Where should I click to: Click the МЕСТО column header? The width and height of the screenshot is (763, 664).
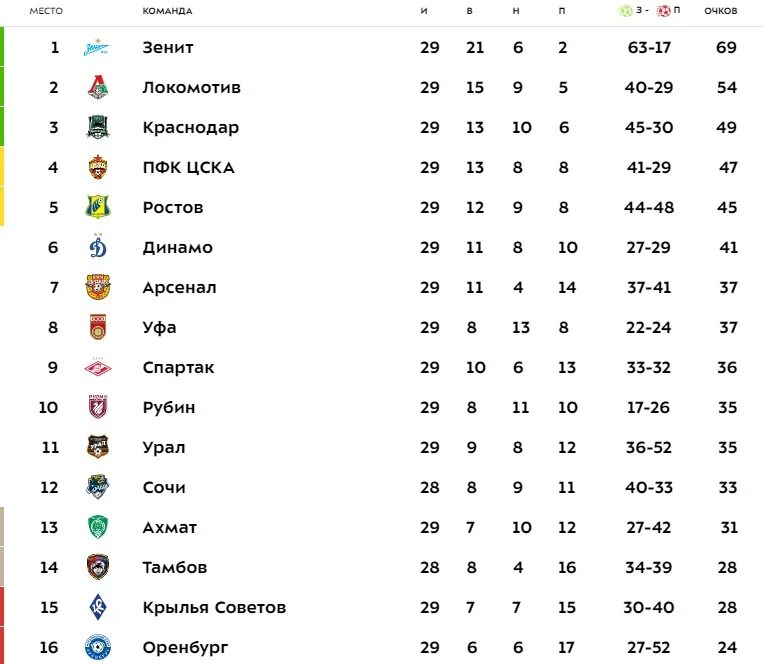click(x=46, y=11)
